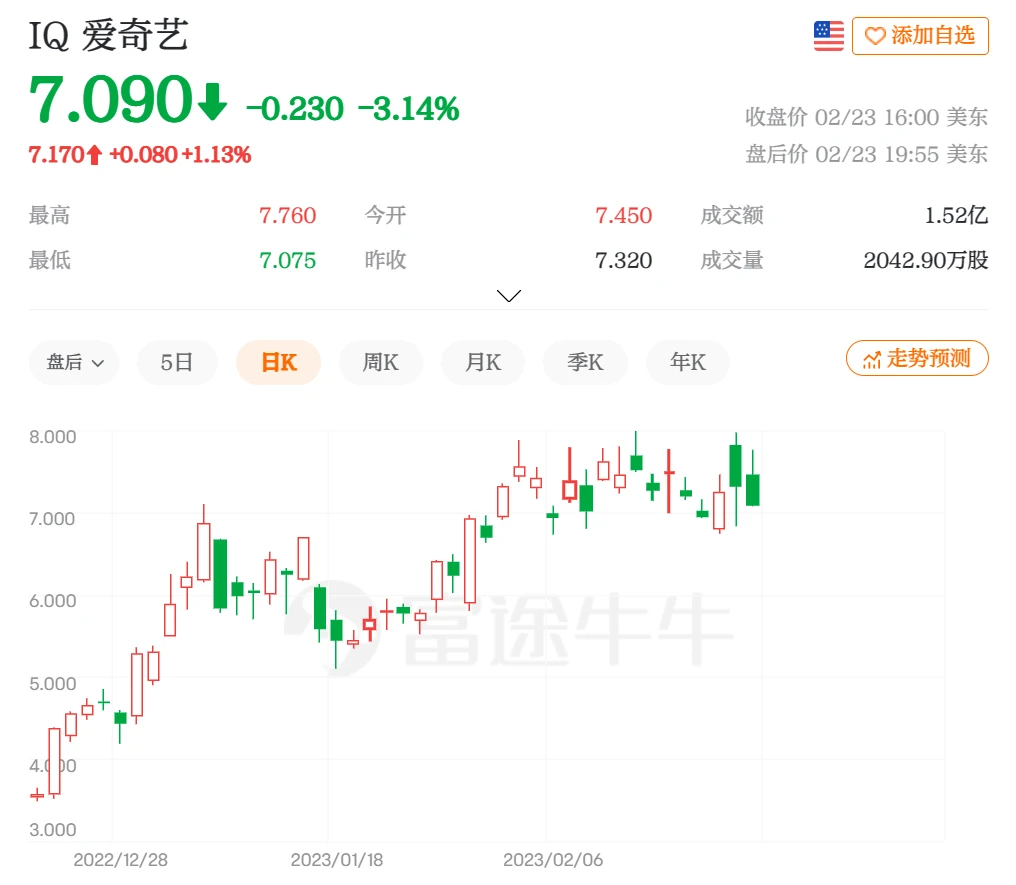Click the IQ 爱奇艺 stock title
This screenshot has height=885, width=1016.
[108, 35]
